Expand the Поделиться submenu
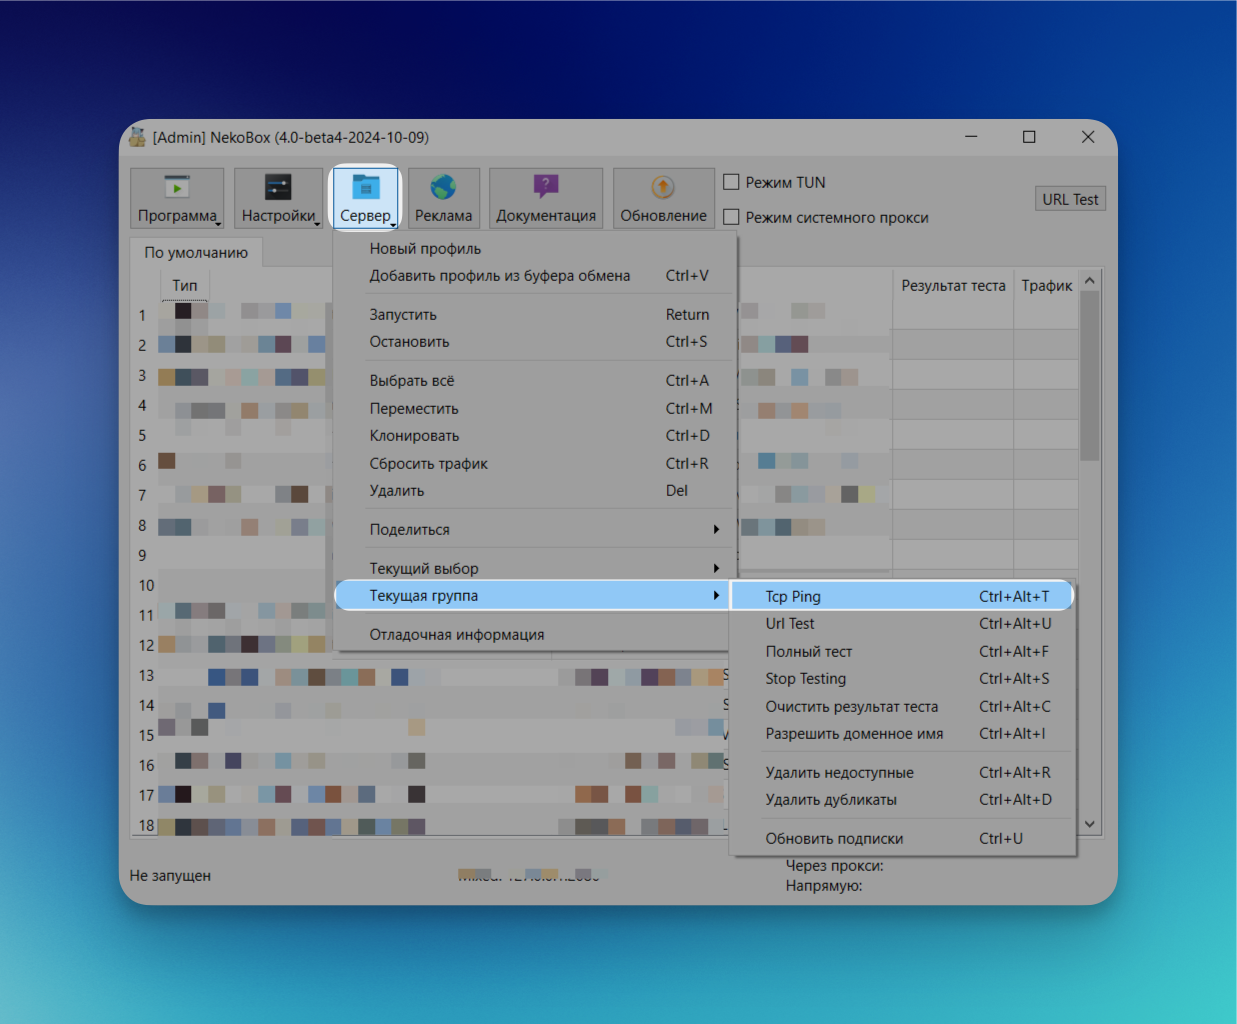This screenshot has height=1024, width=1237. tap(535, 530)
